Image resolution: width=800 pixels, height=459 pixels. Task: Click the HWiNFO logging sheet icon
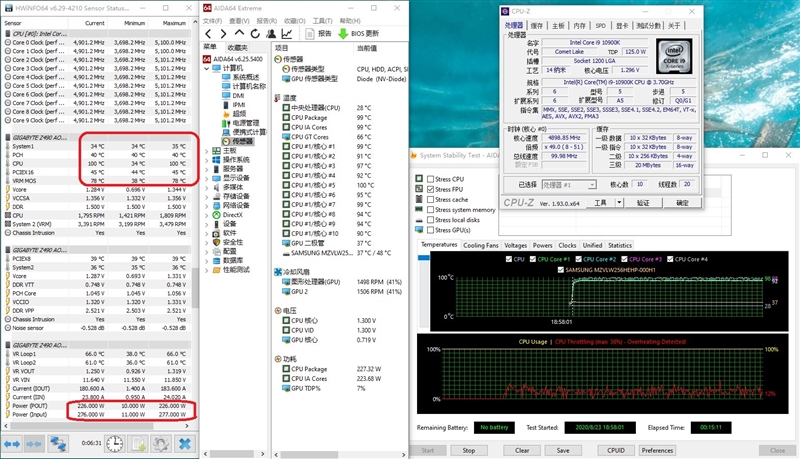tap(139, 444)
